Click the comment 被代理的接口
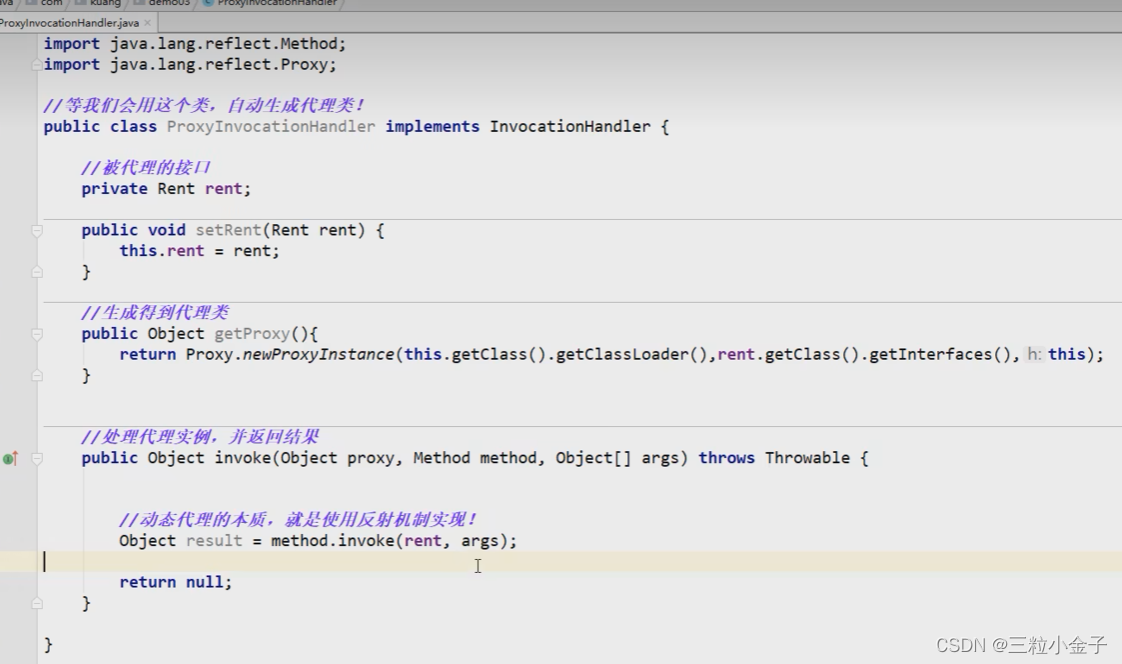 tap(146, 168)
